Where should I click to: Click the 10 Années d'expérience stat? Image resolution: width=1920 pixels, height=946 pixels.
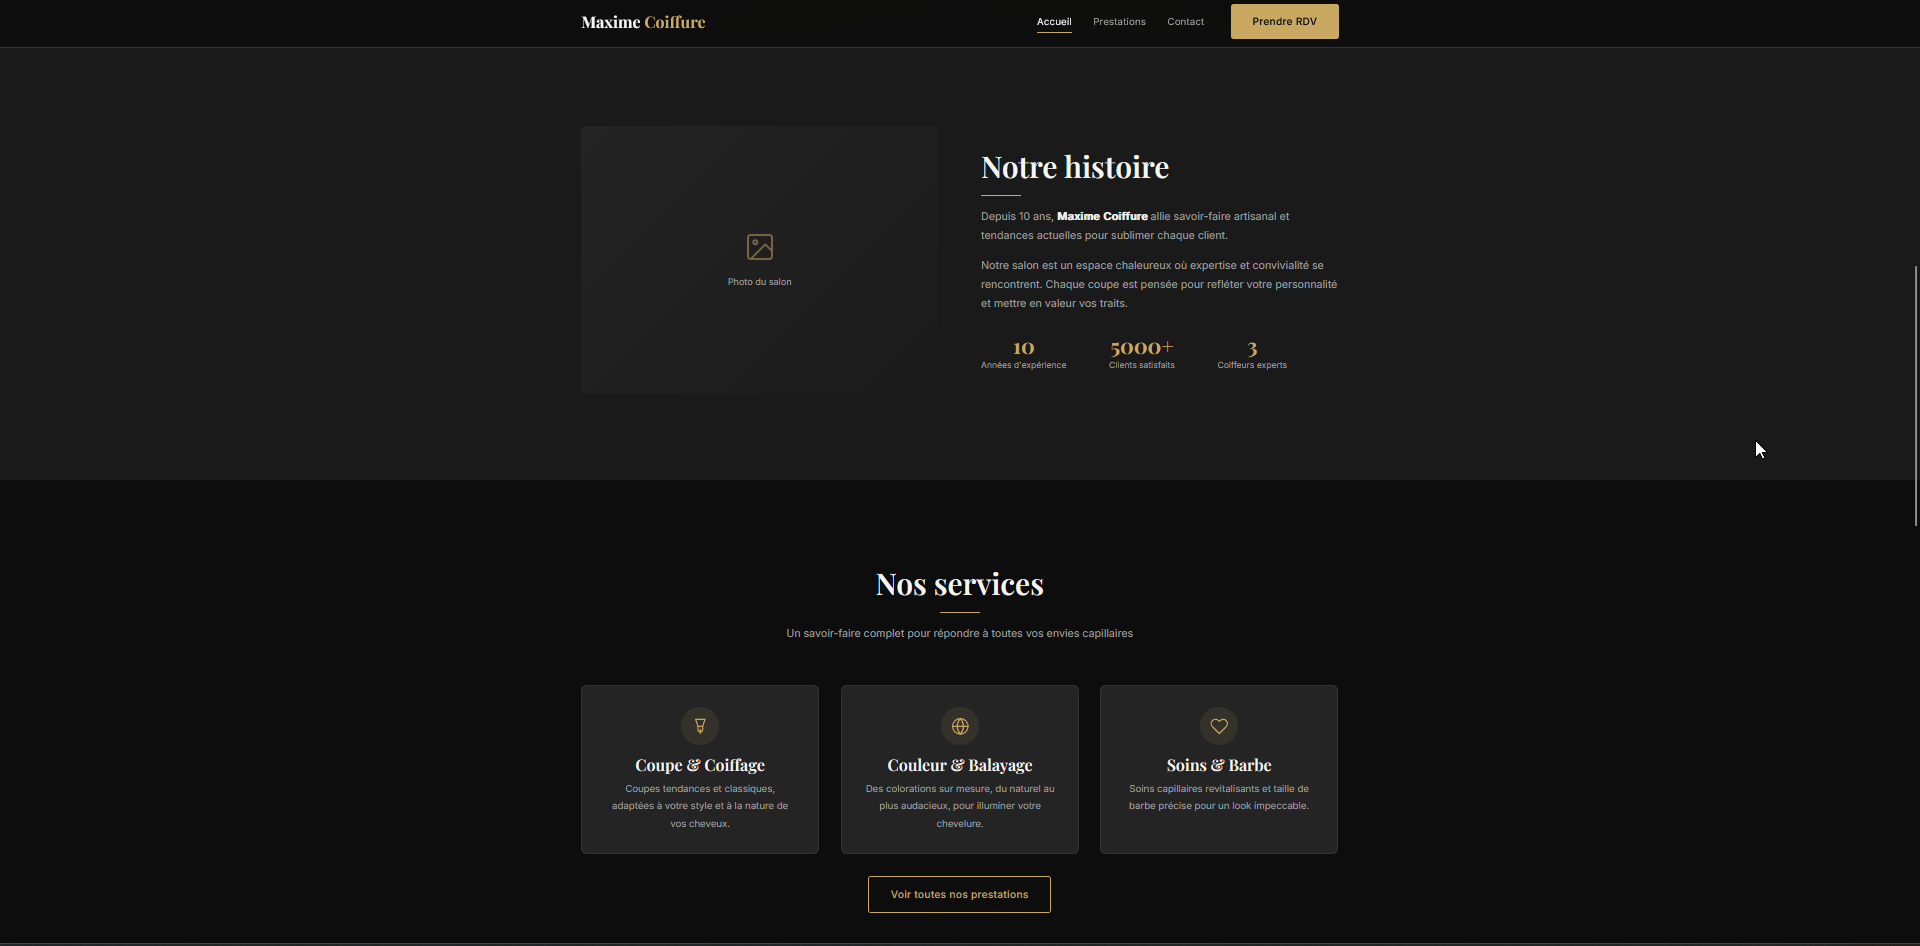point(1023,355)
